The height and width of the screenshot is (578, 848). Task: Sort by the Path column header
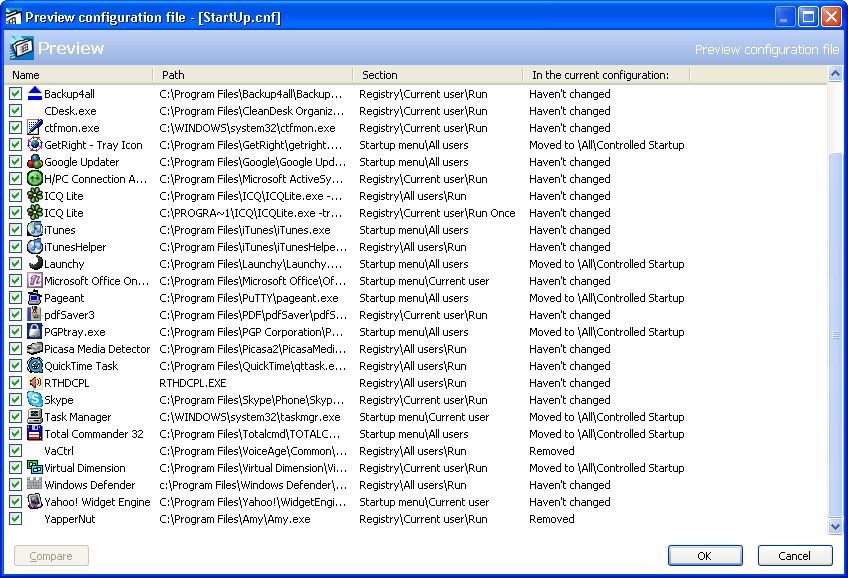tap(253, 75)
